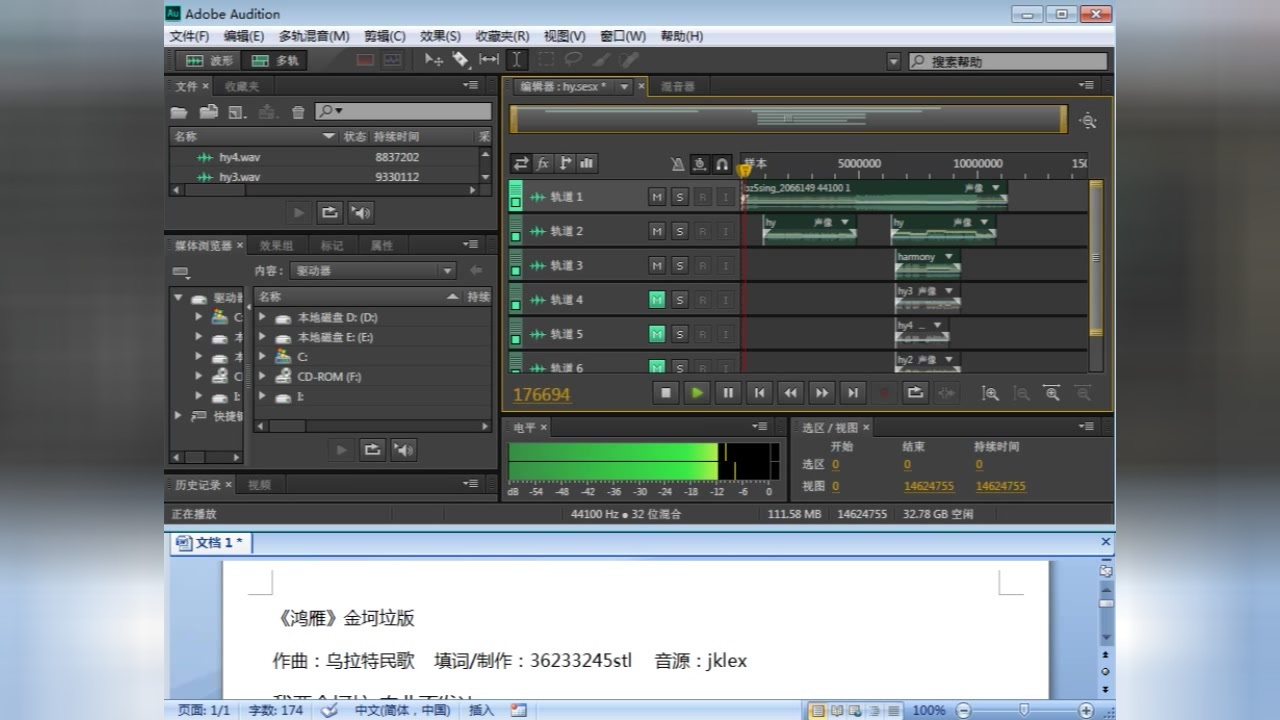Open 效果(S) menu
Viewport: 1280px width, 720px height.
pos(440,36)
